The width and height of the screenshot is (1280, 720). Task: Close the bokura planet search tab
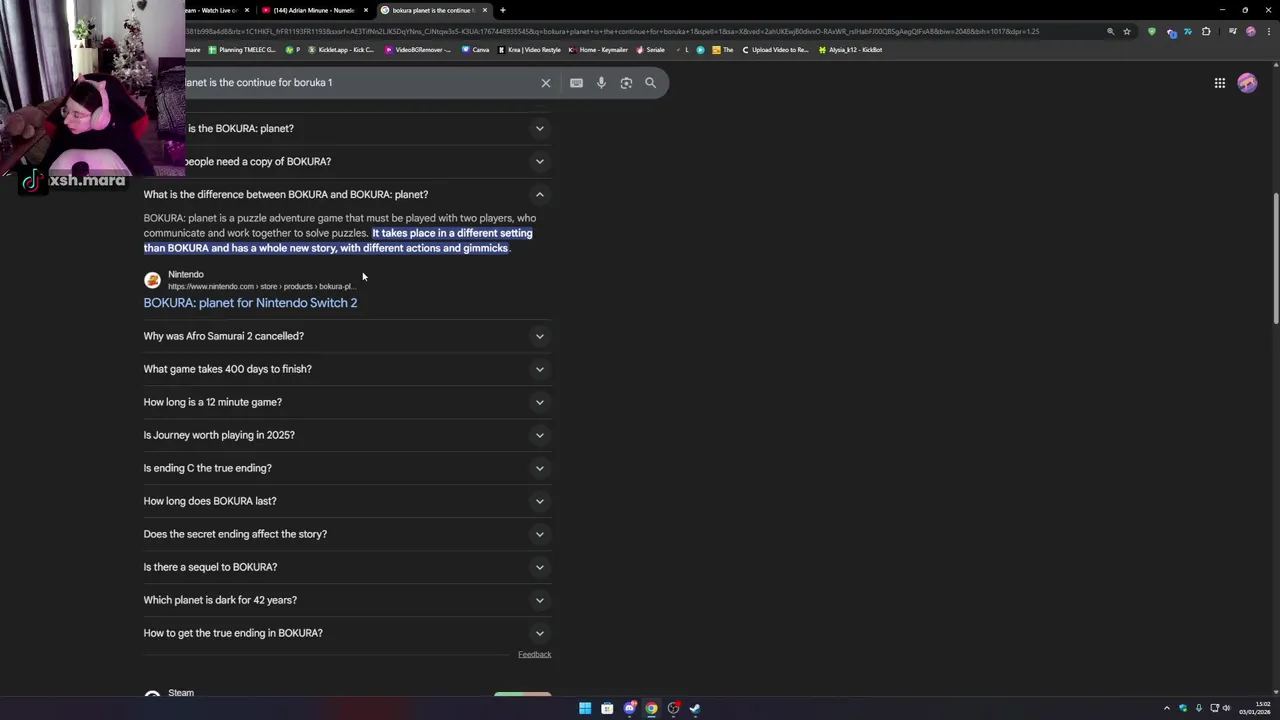(485, 10)
